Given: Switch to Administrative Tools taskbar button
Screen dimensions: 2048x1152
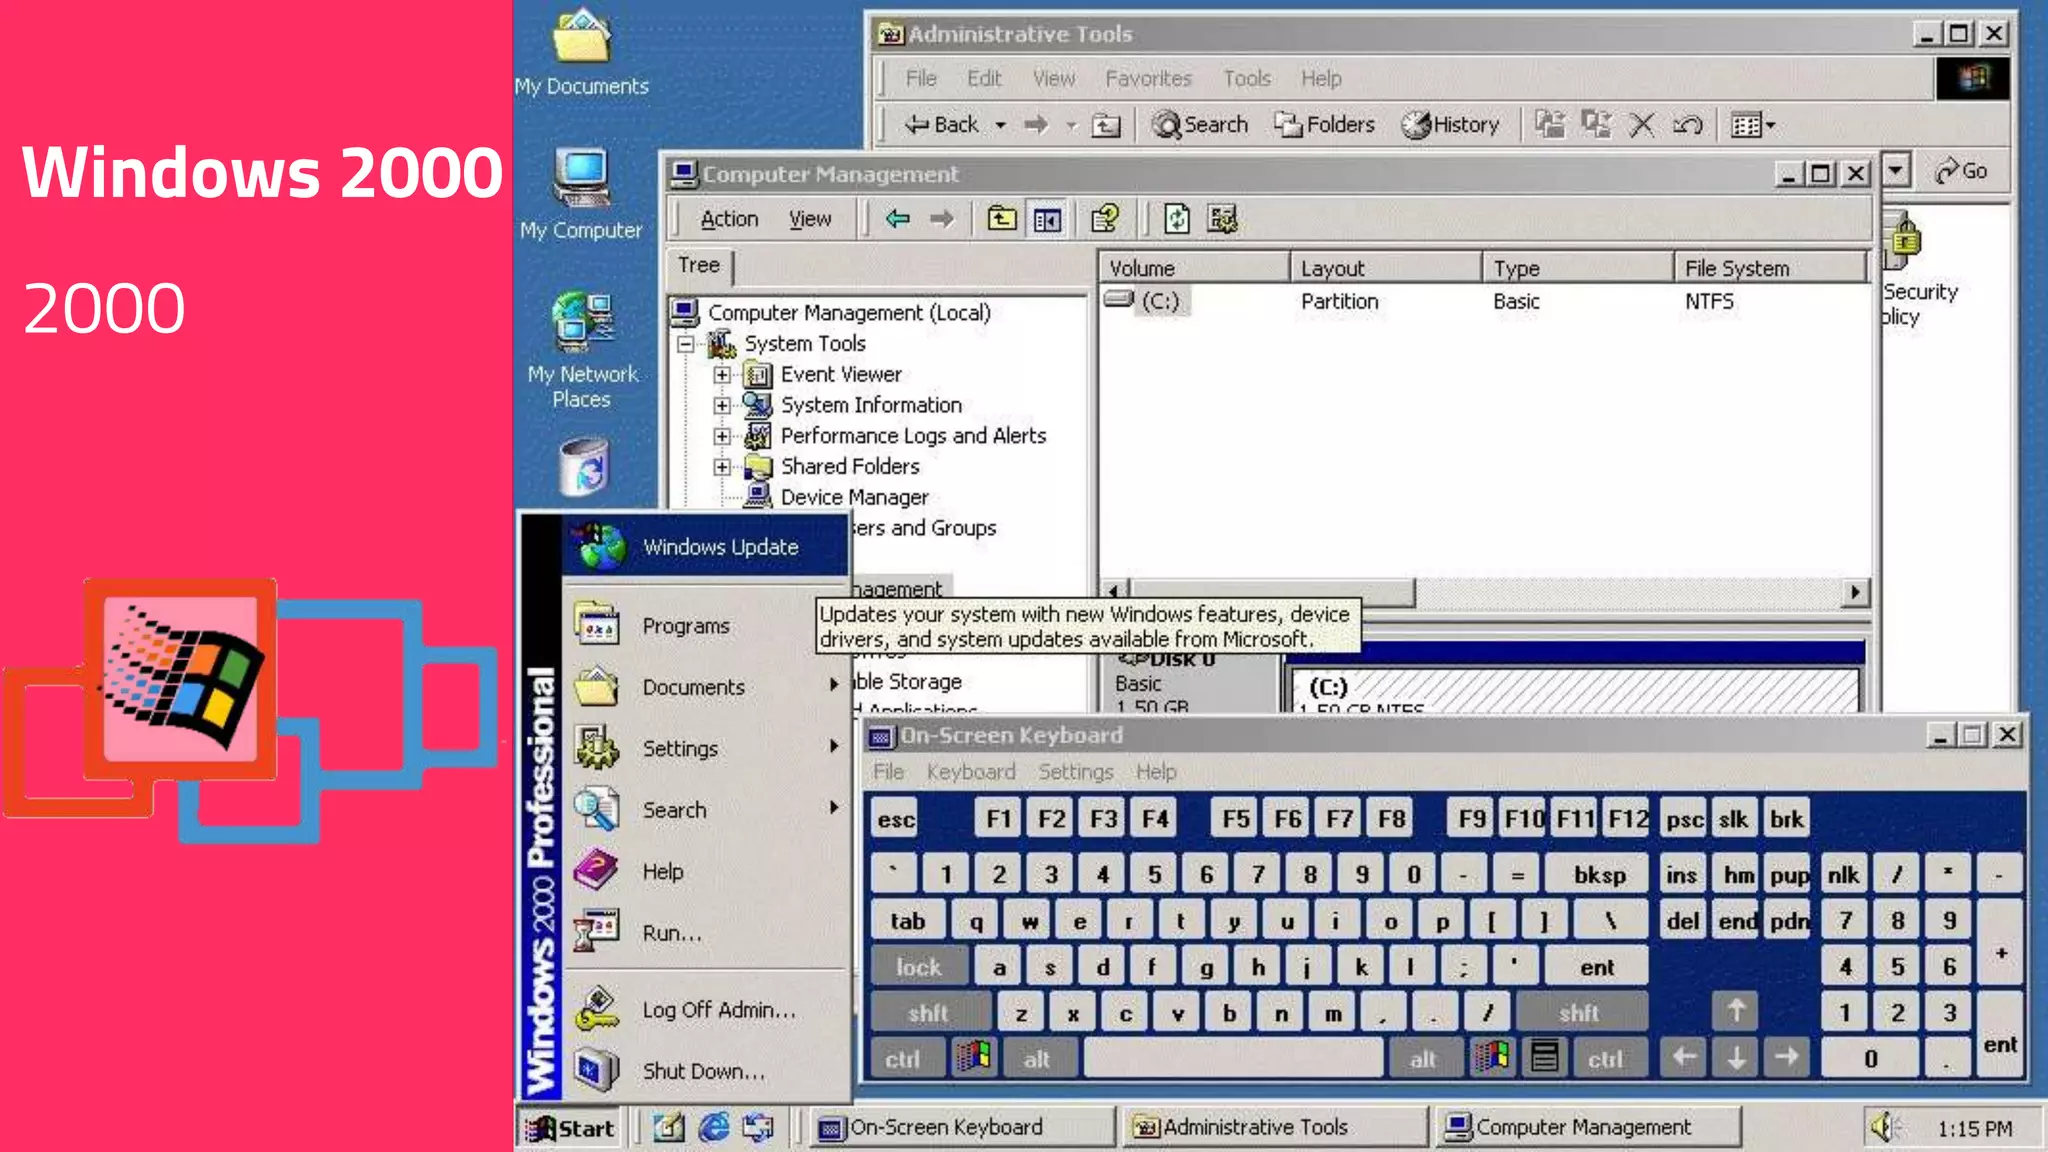Looking at the screenshot, I should [x=1274, y=1128].
